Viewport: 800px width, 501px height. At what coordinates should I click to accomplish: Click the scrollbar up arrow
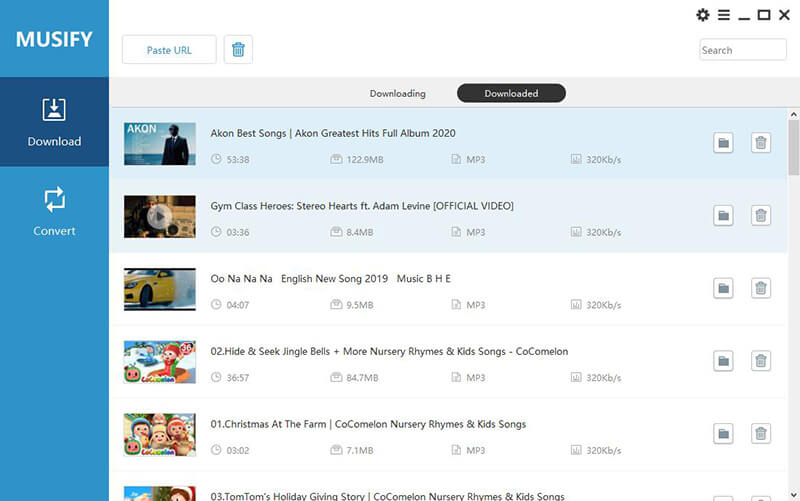pos(793,114)
